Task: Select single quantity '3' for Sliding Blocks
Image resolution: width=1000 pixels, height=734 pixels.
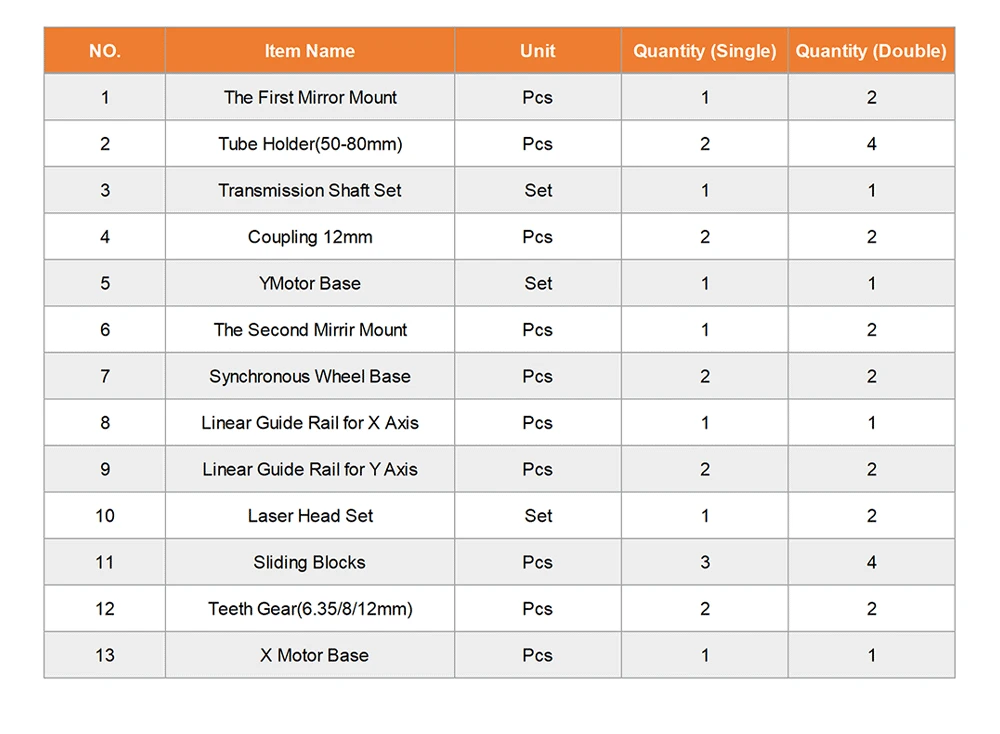Action: coord(705,562)
